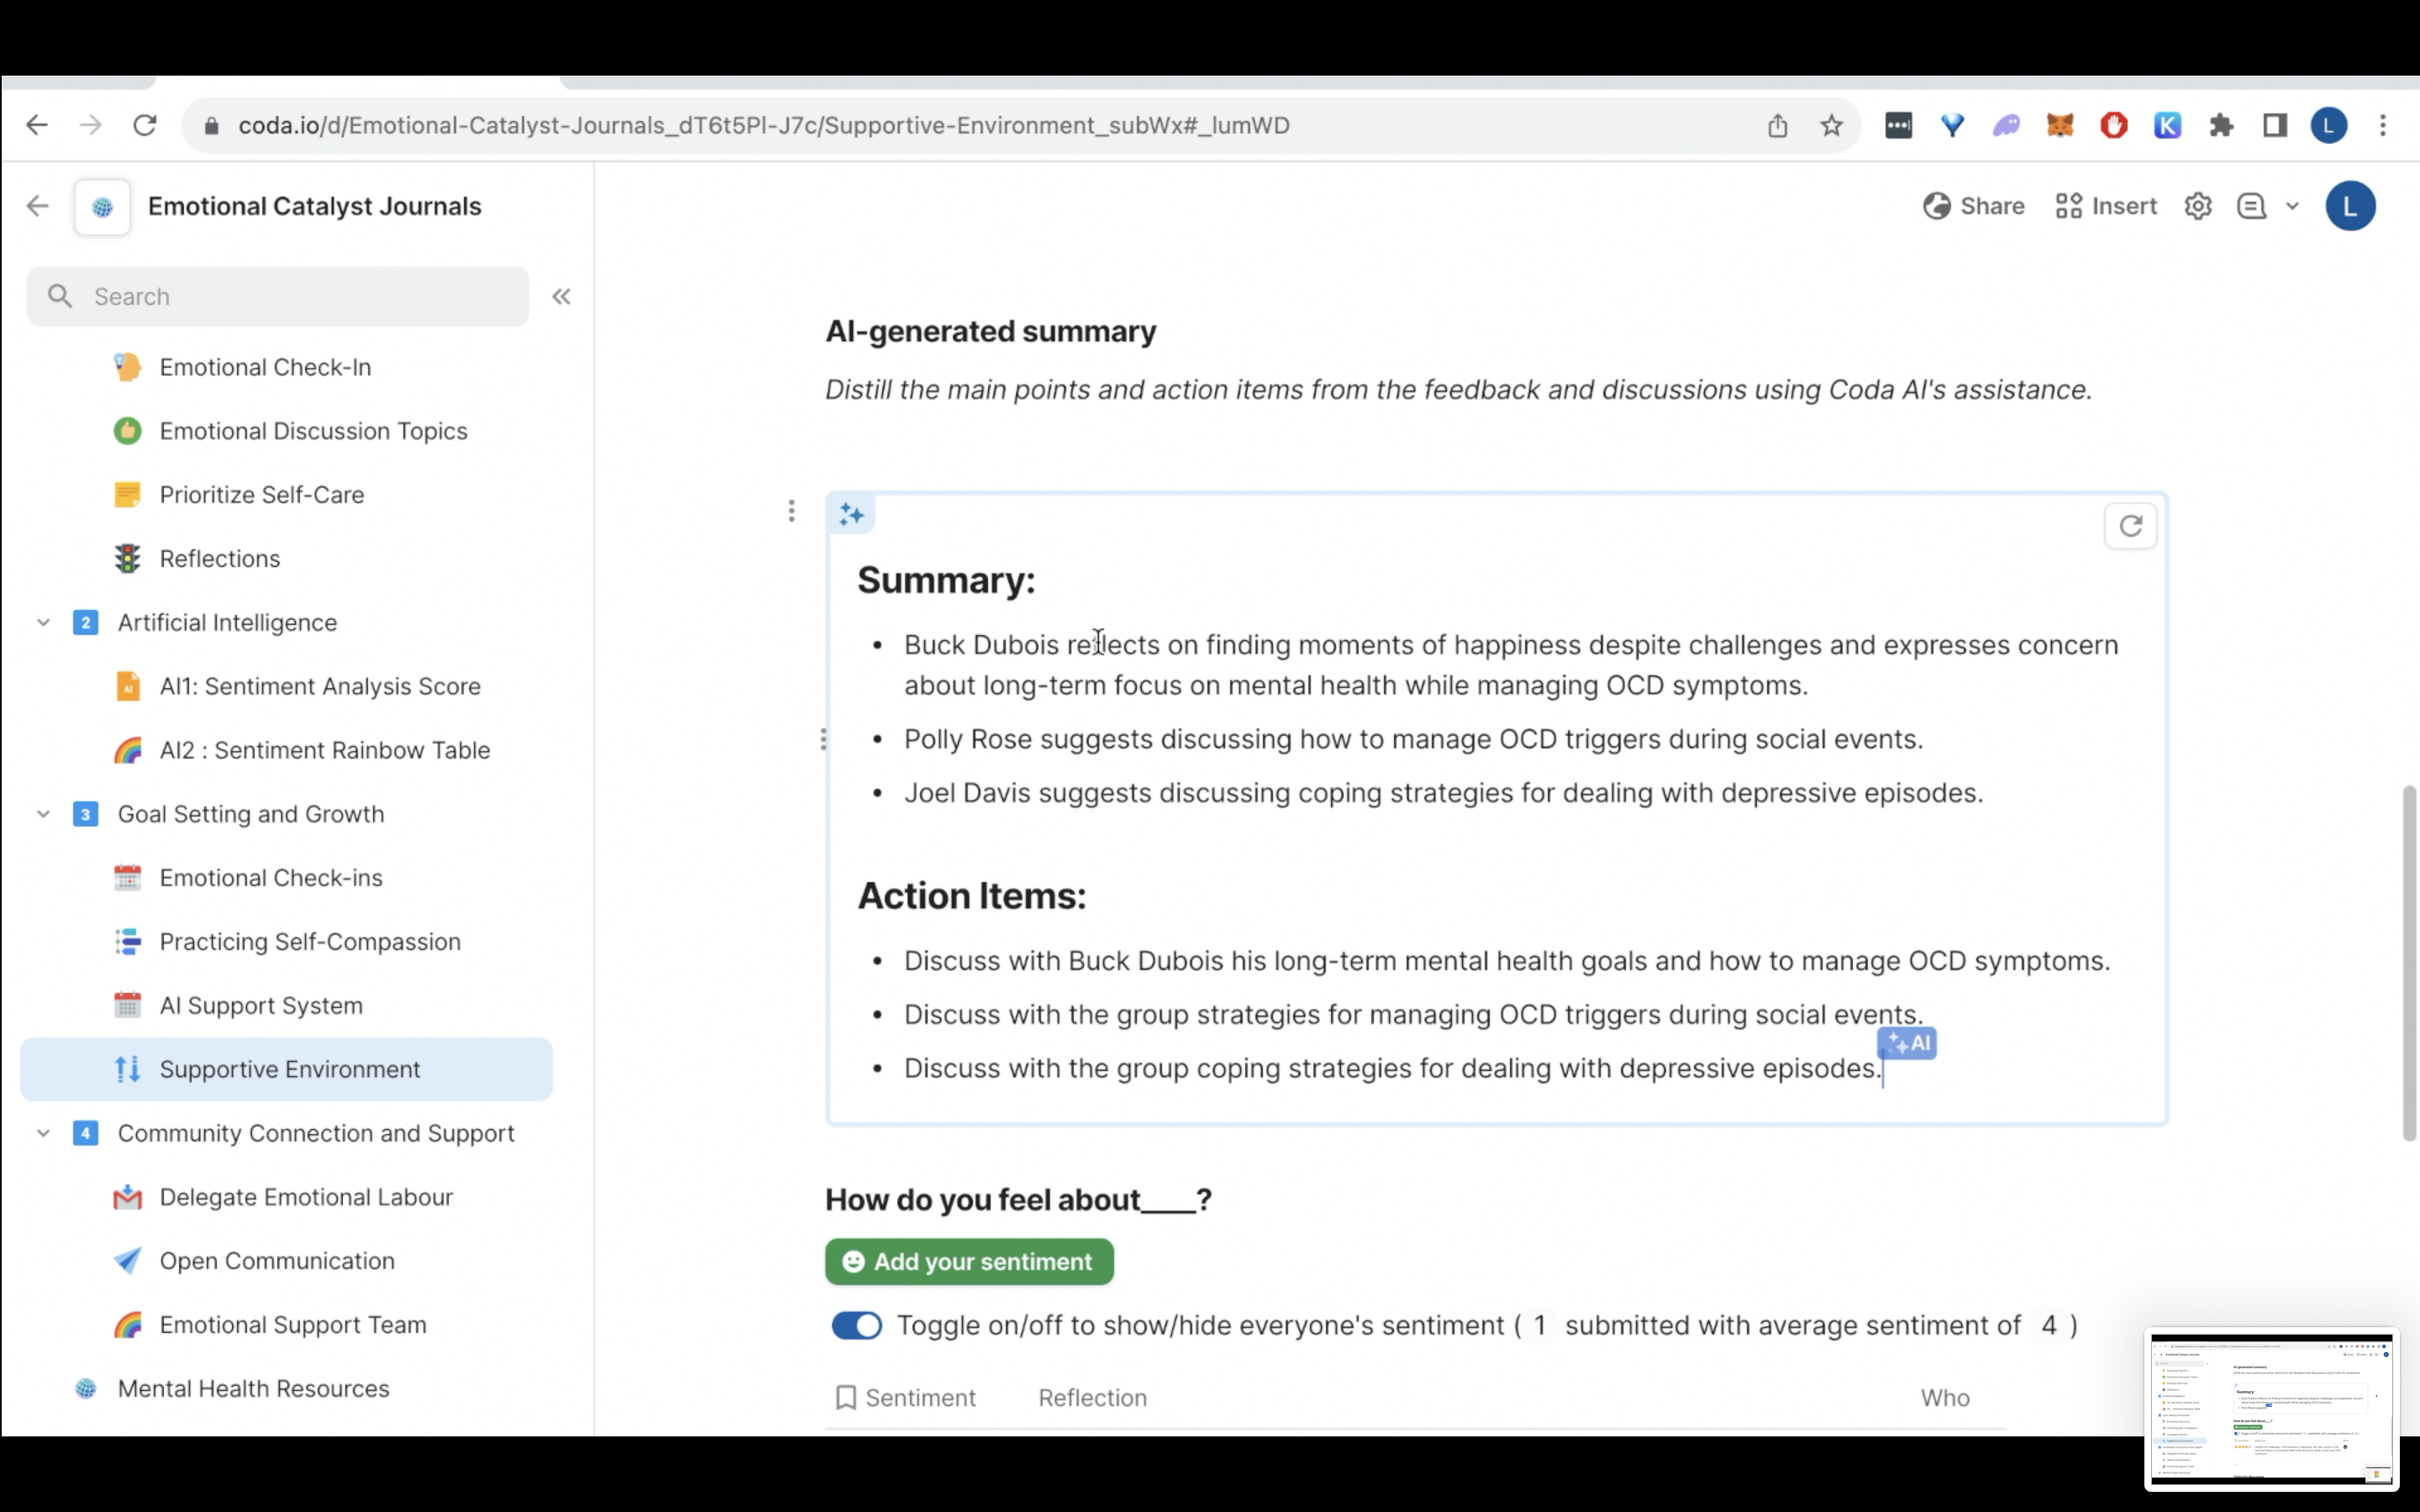Expand the dropdown arrow beside comments
2420x1512 pixels.
[x=2293, y=206]
